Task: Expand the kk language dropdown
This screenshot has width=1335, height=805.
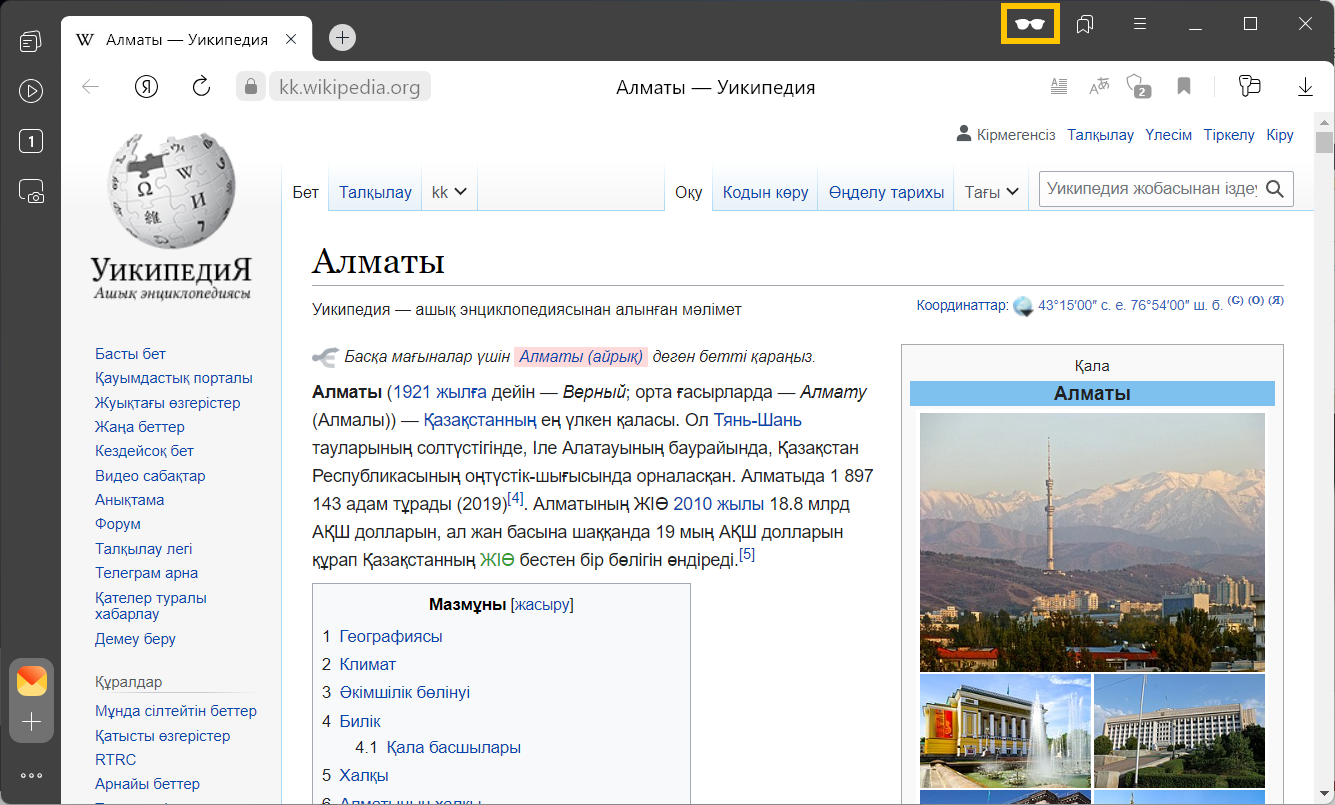Action: point(449,192)
